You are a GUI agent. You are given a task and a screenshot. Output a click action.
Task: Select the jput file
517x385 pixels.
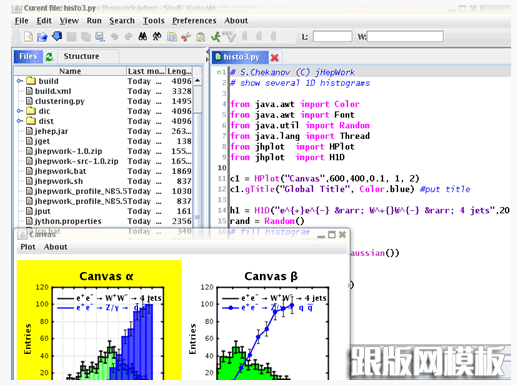pyautogui.click(x=43, y=211)
